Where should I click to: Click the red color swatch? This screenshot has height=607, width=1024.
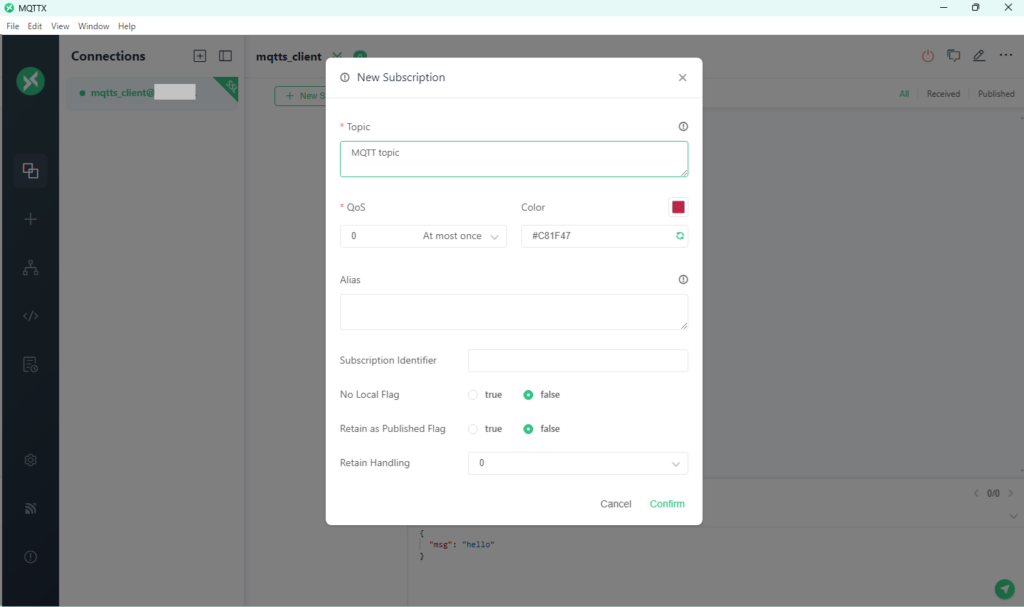[678, 207]
